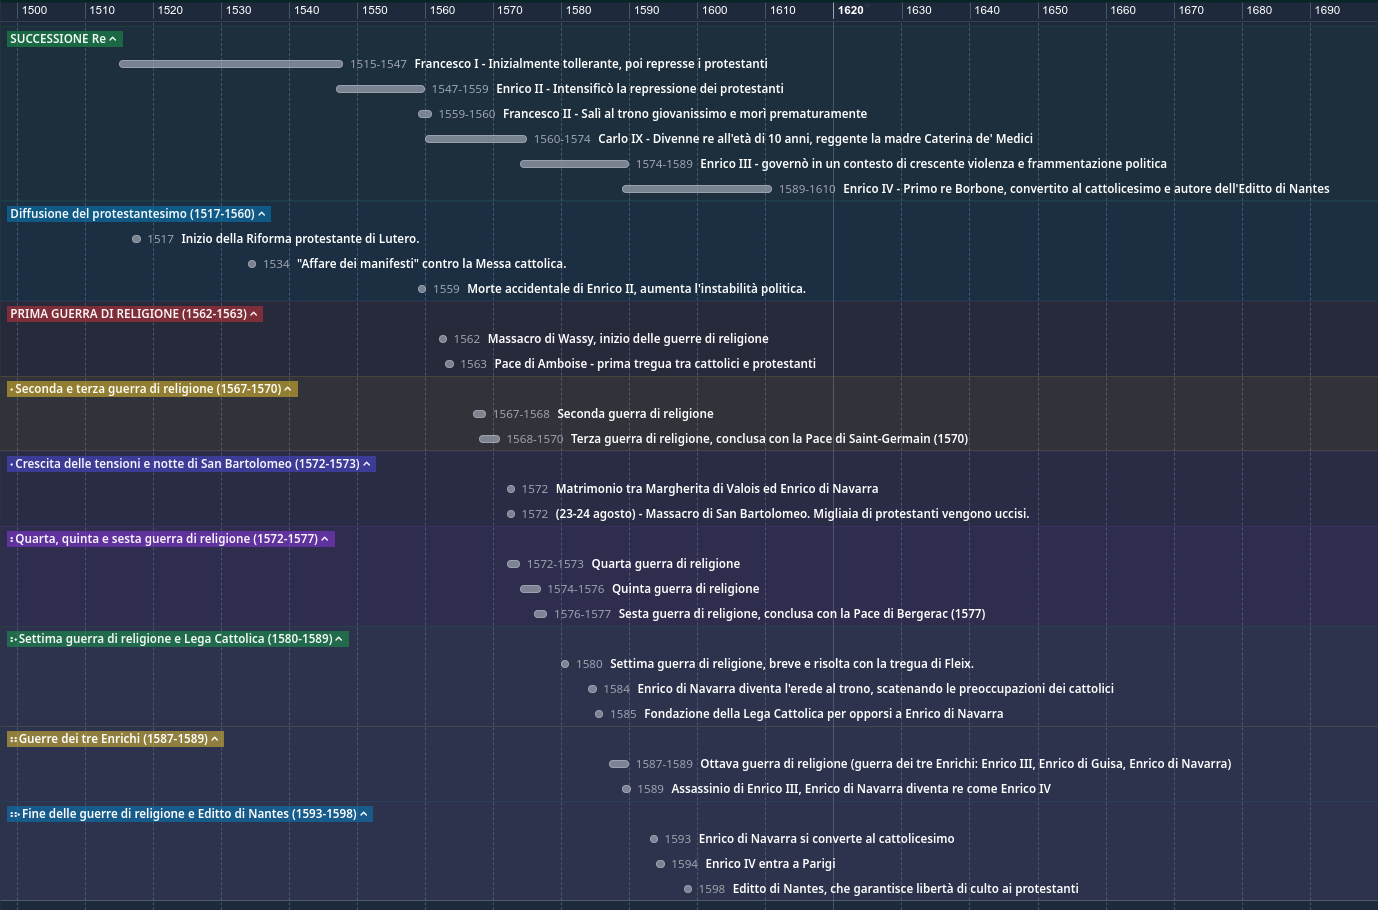Open 'Editto di Nantes, che garantisce libertà' text
The image size is (1378, 910).
pos(905,889)
